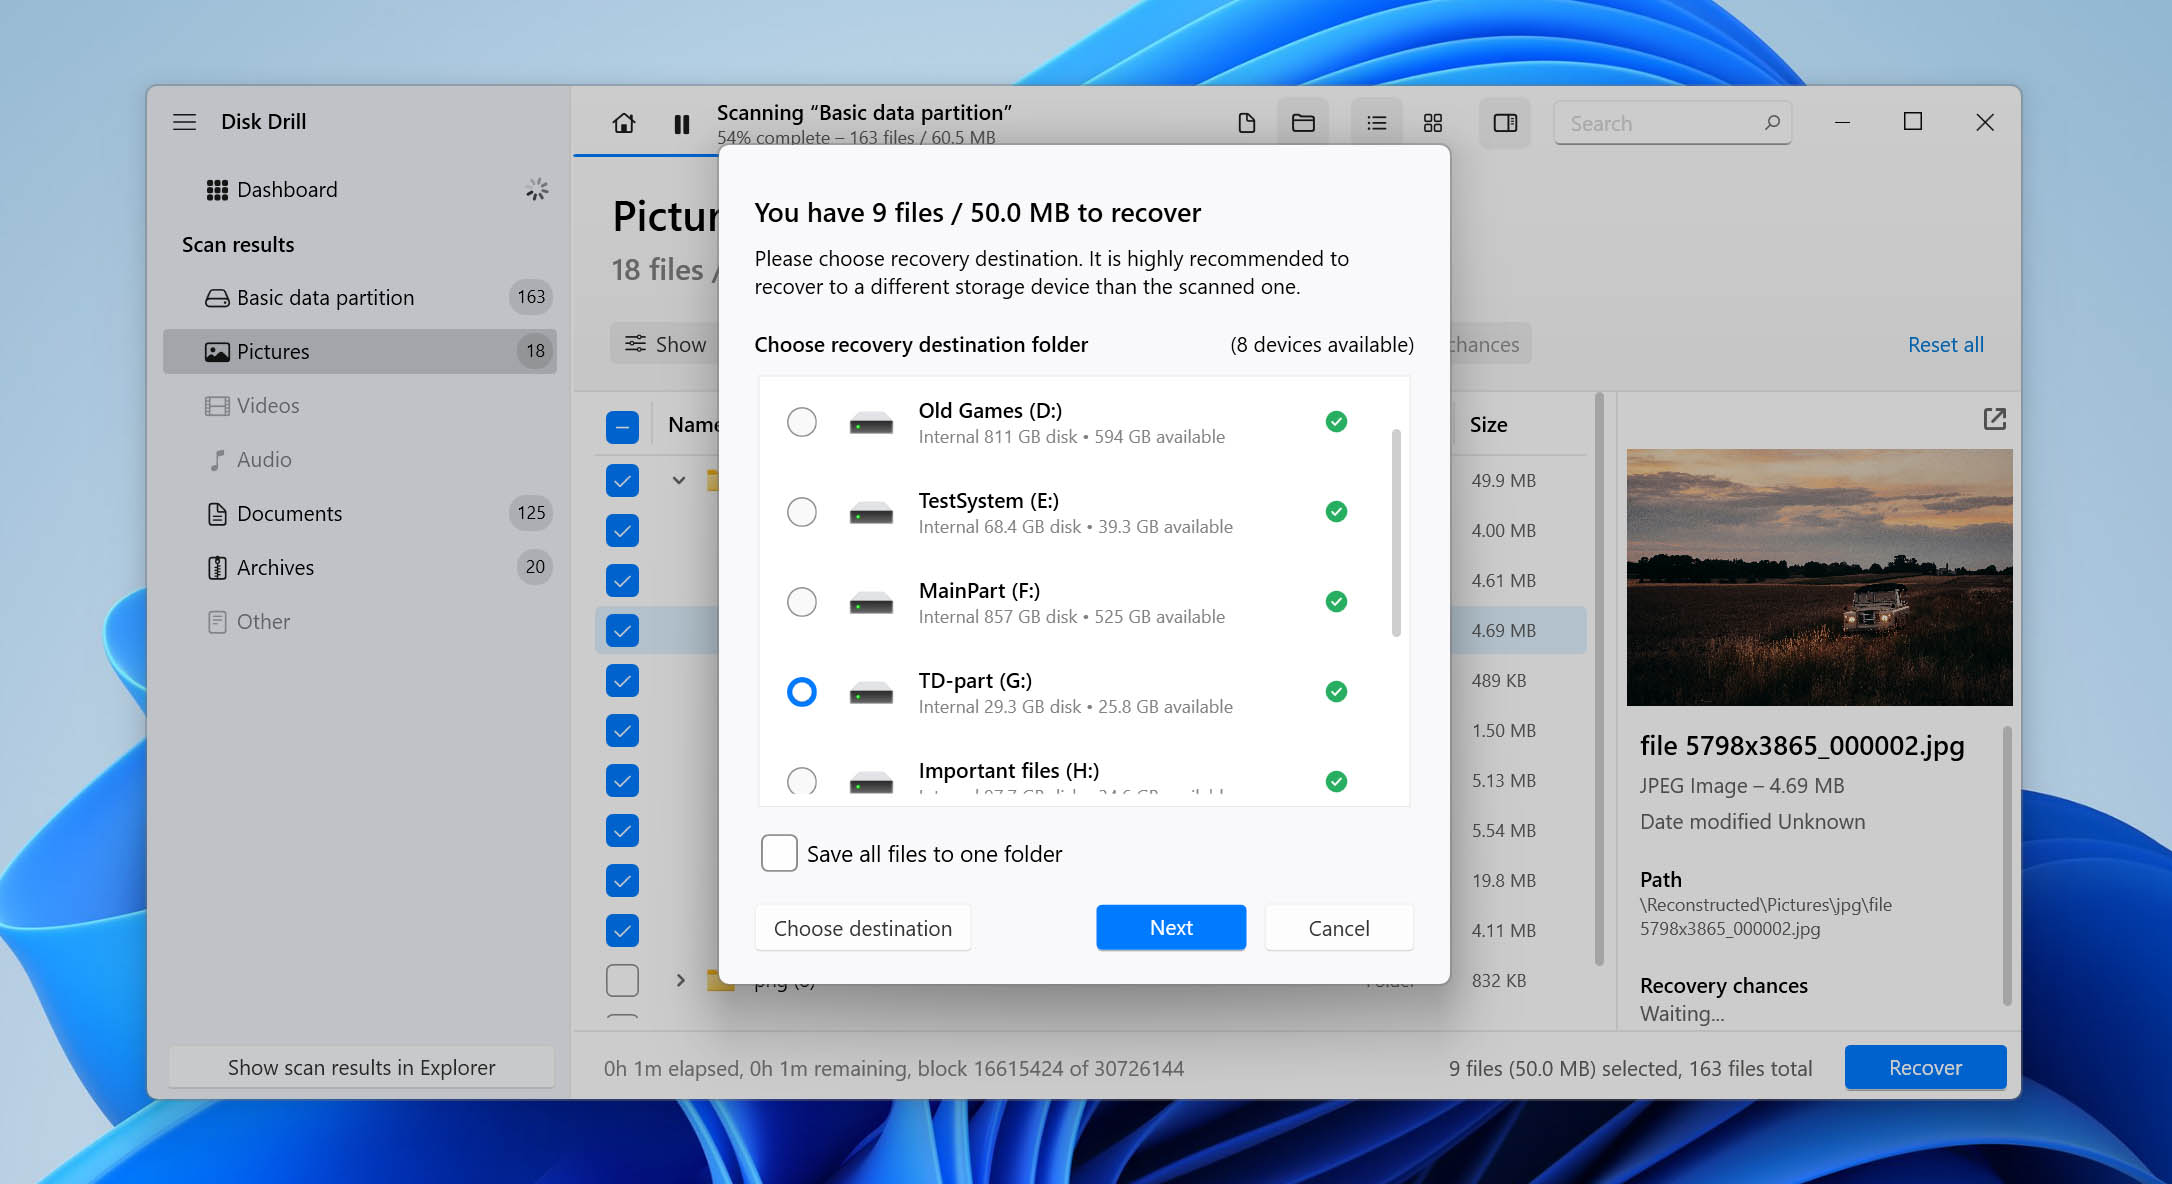Click green check next to TD-part (G:)
2172x1184 pixels.
tap(1336, 692)
